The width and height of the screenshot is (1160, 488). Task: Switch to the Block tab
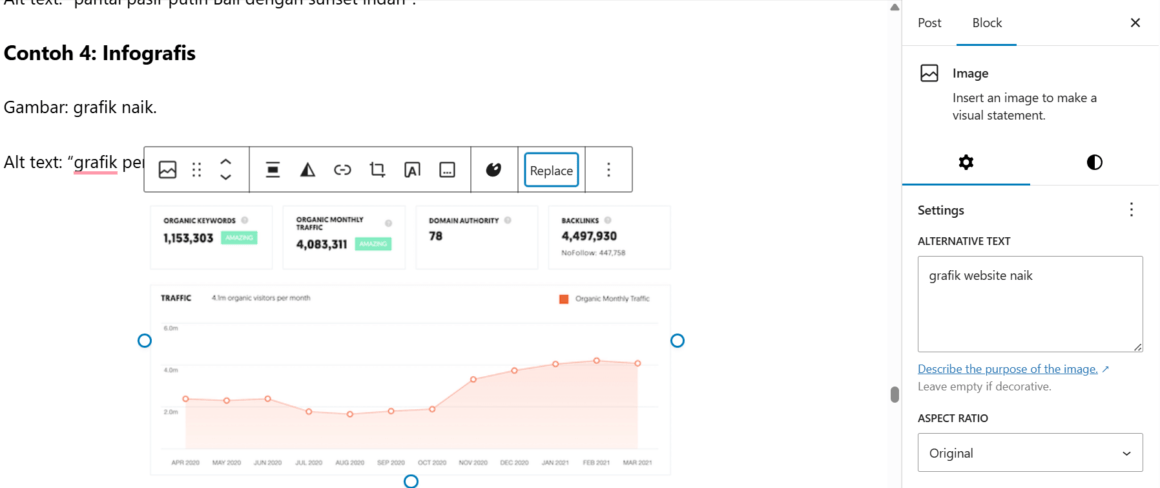point(986,23)
